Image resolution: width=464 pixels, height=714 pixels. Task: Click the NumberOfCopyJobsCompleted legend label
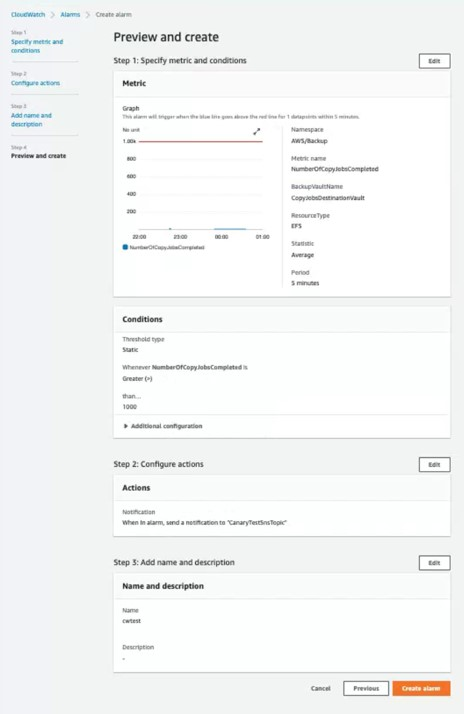(167, 247)
